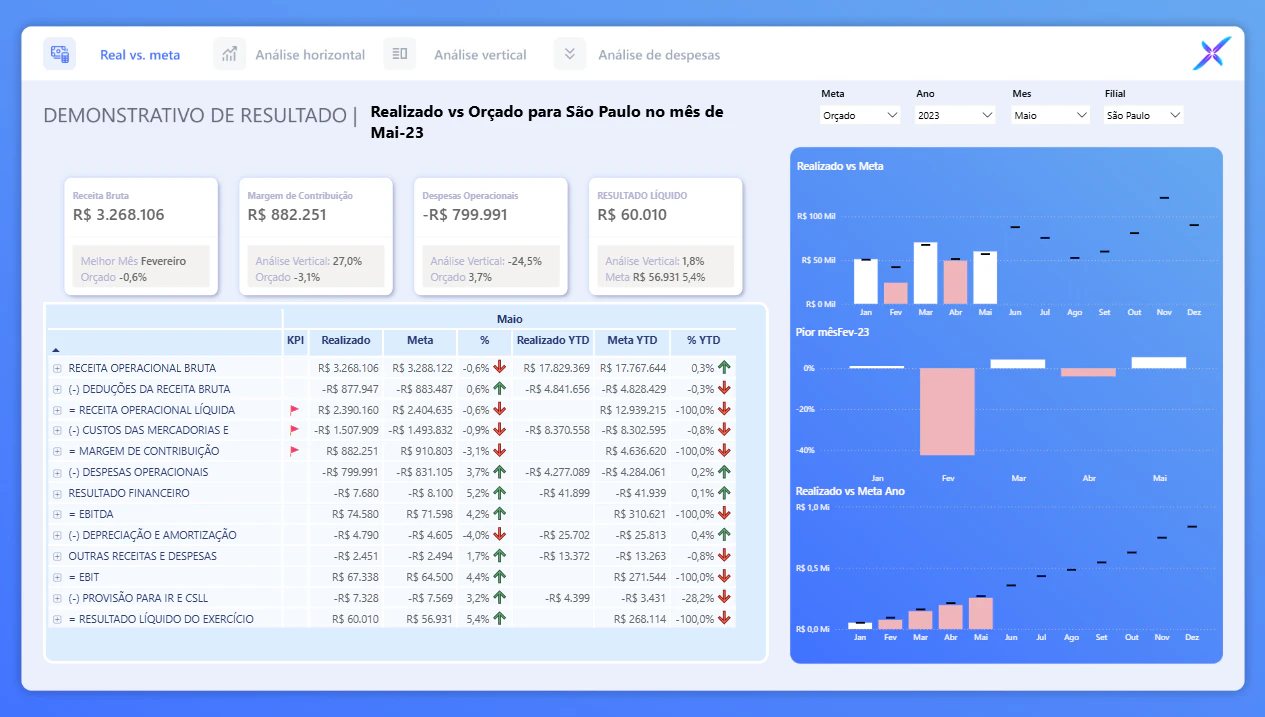
Task: Select the Receita Bruta card
Action: [141, 236]
